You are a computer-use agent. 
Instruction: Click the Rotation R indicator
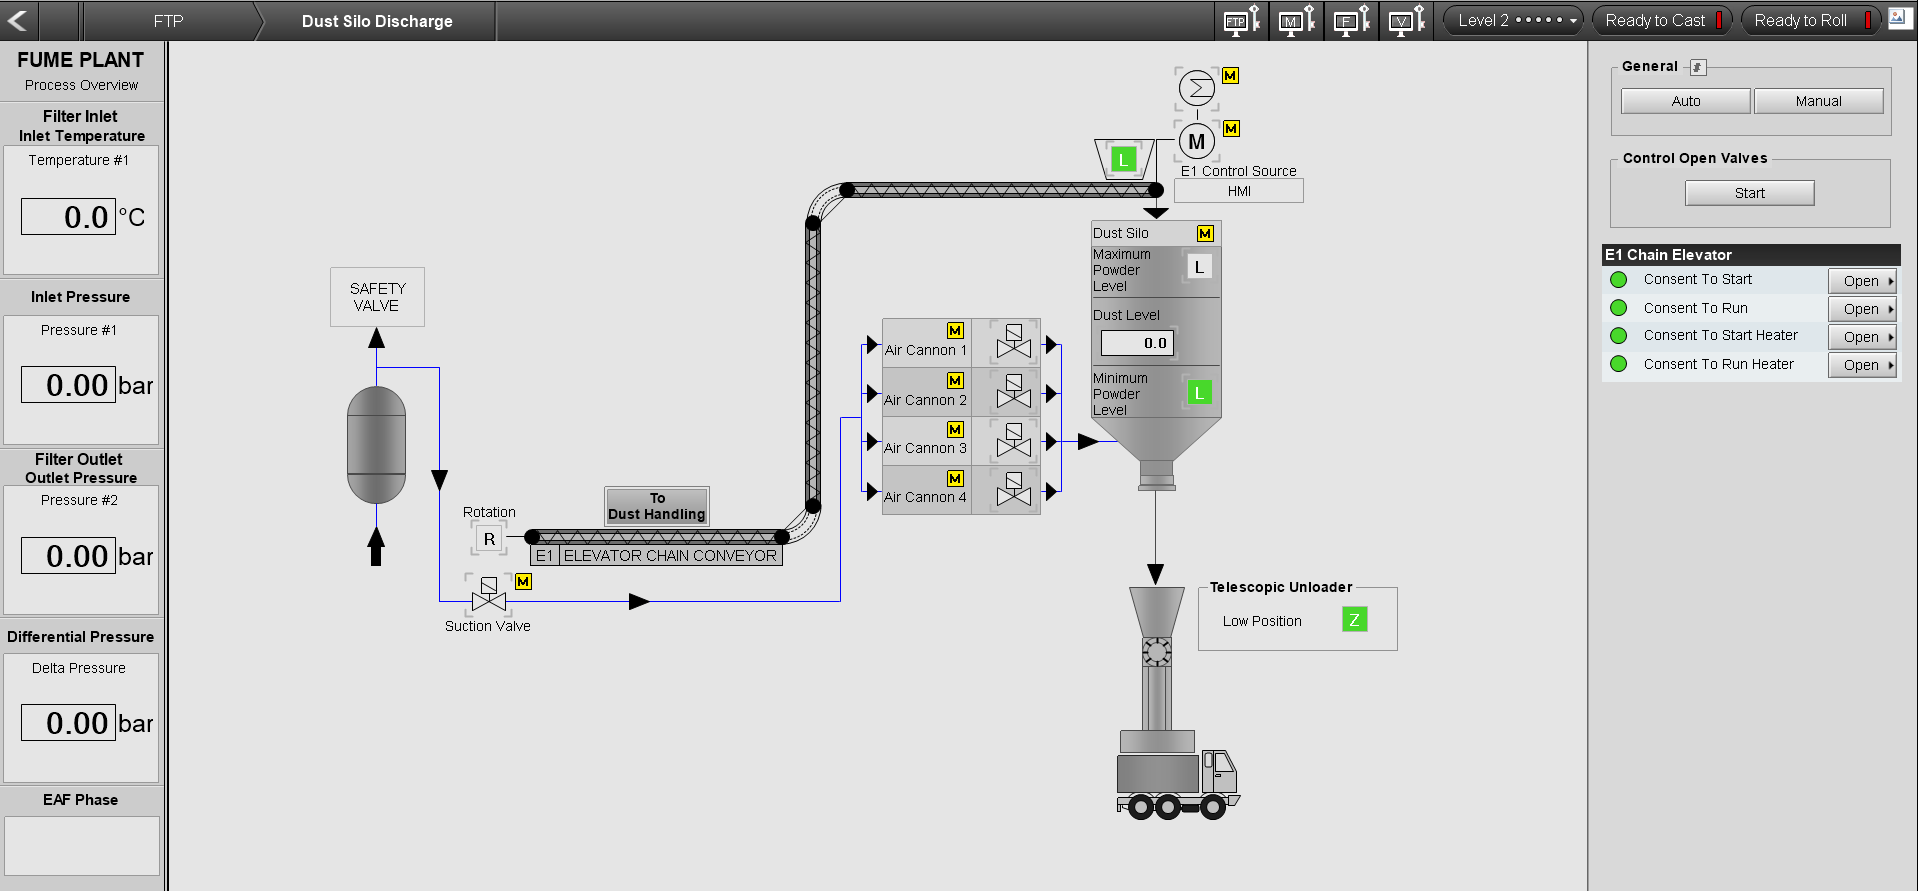tap(489, 539)
